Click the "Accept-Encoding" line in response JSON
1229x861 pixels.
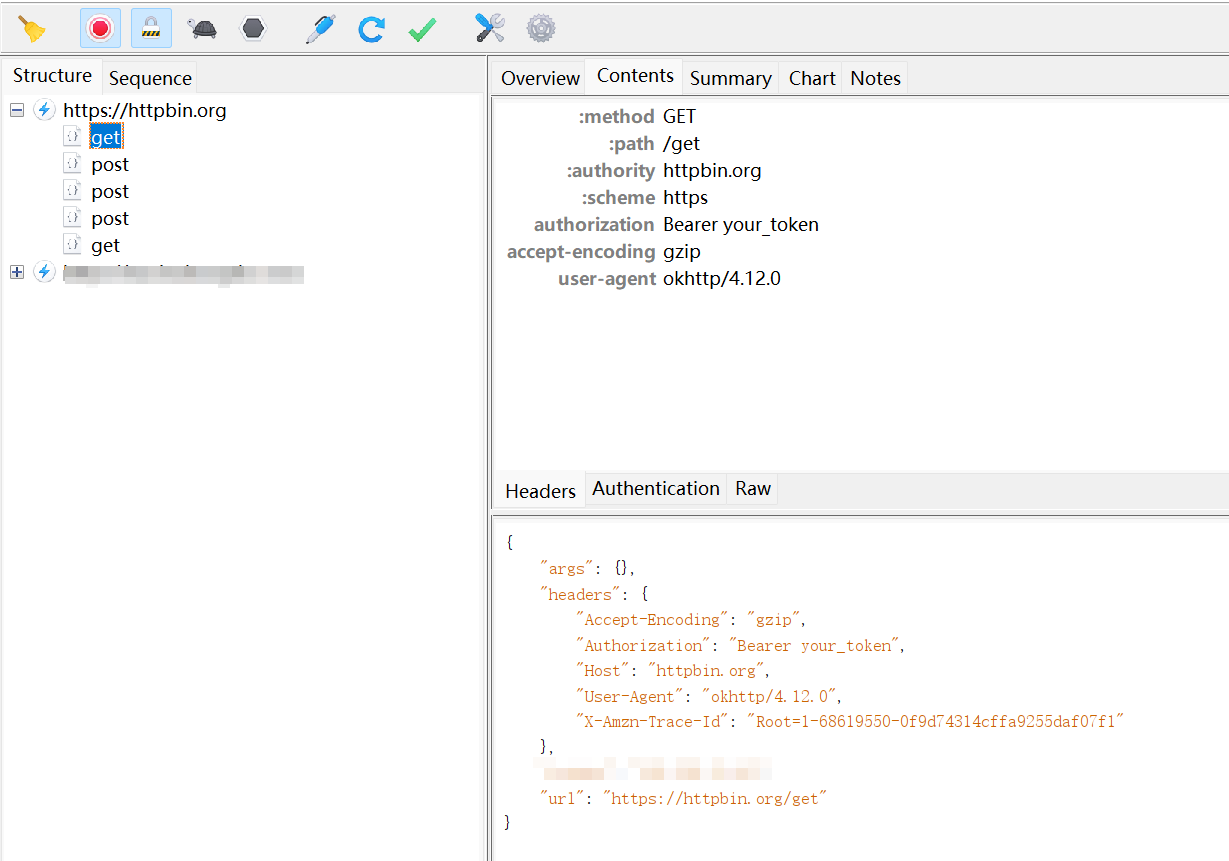point(690,619)
